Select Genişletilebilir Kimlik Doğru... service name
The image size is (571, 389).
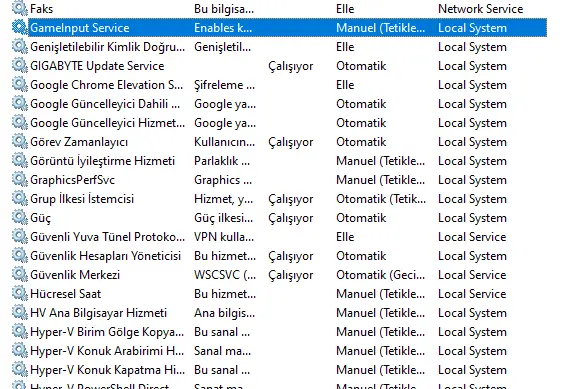[107, 47]
